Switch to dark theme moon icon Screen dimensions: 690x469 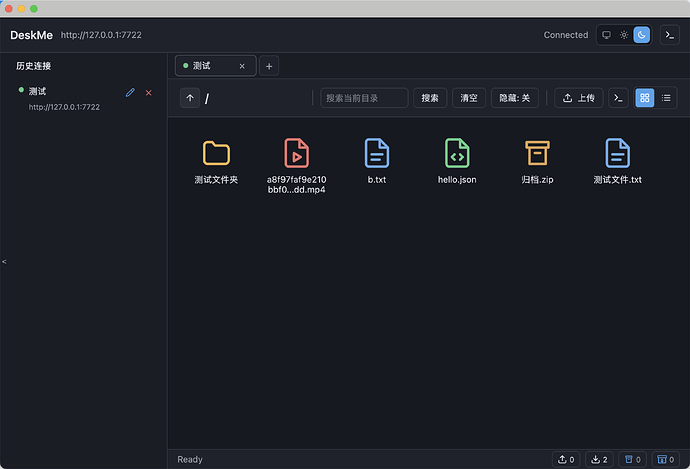click(x=642, y=35)
